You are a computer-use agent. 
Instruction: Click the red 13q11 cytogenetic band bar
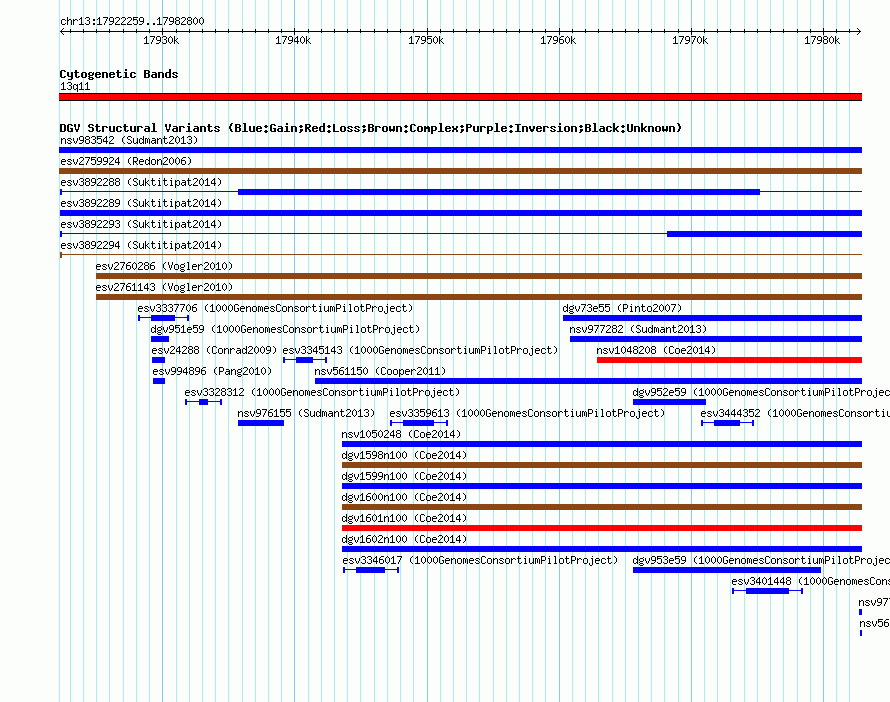tap(460, 97)
